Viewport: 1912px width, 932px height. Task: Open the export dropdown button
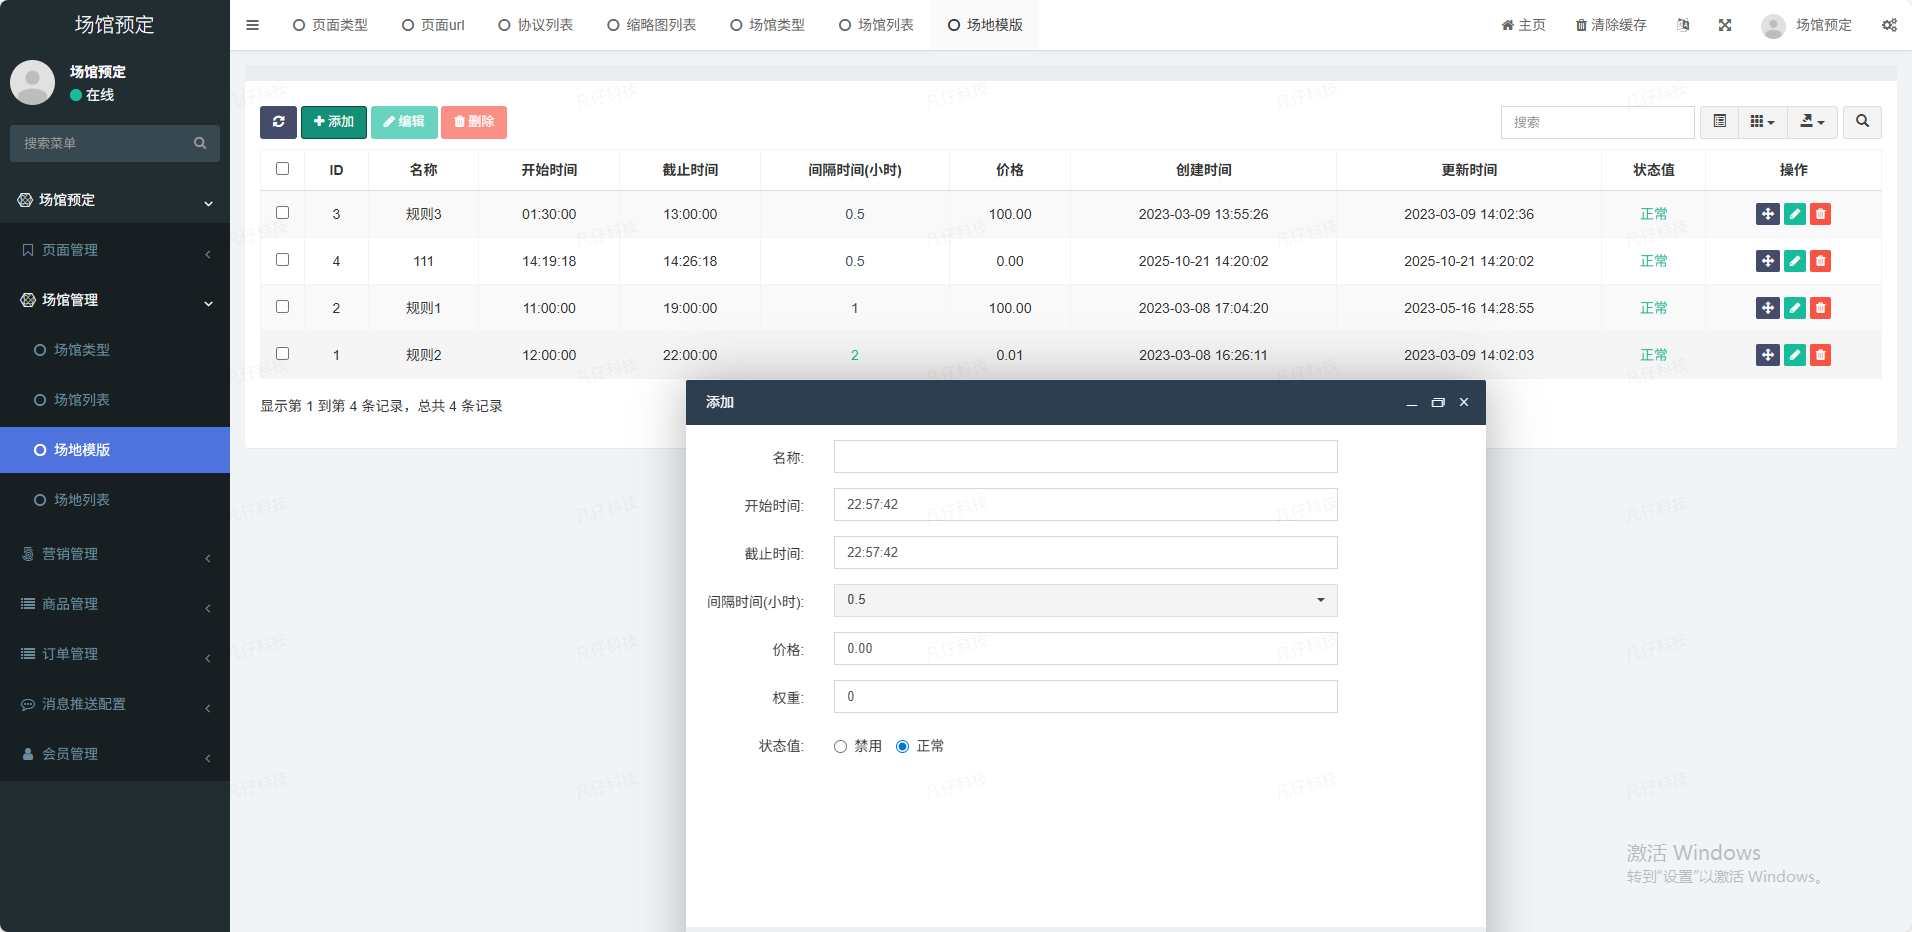(x=1812, y=122)
